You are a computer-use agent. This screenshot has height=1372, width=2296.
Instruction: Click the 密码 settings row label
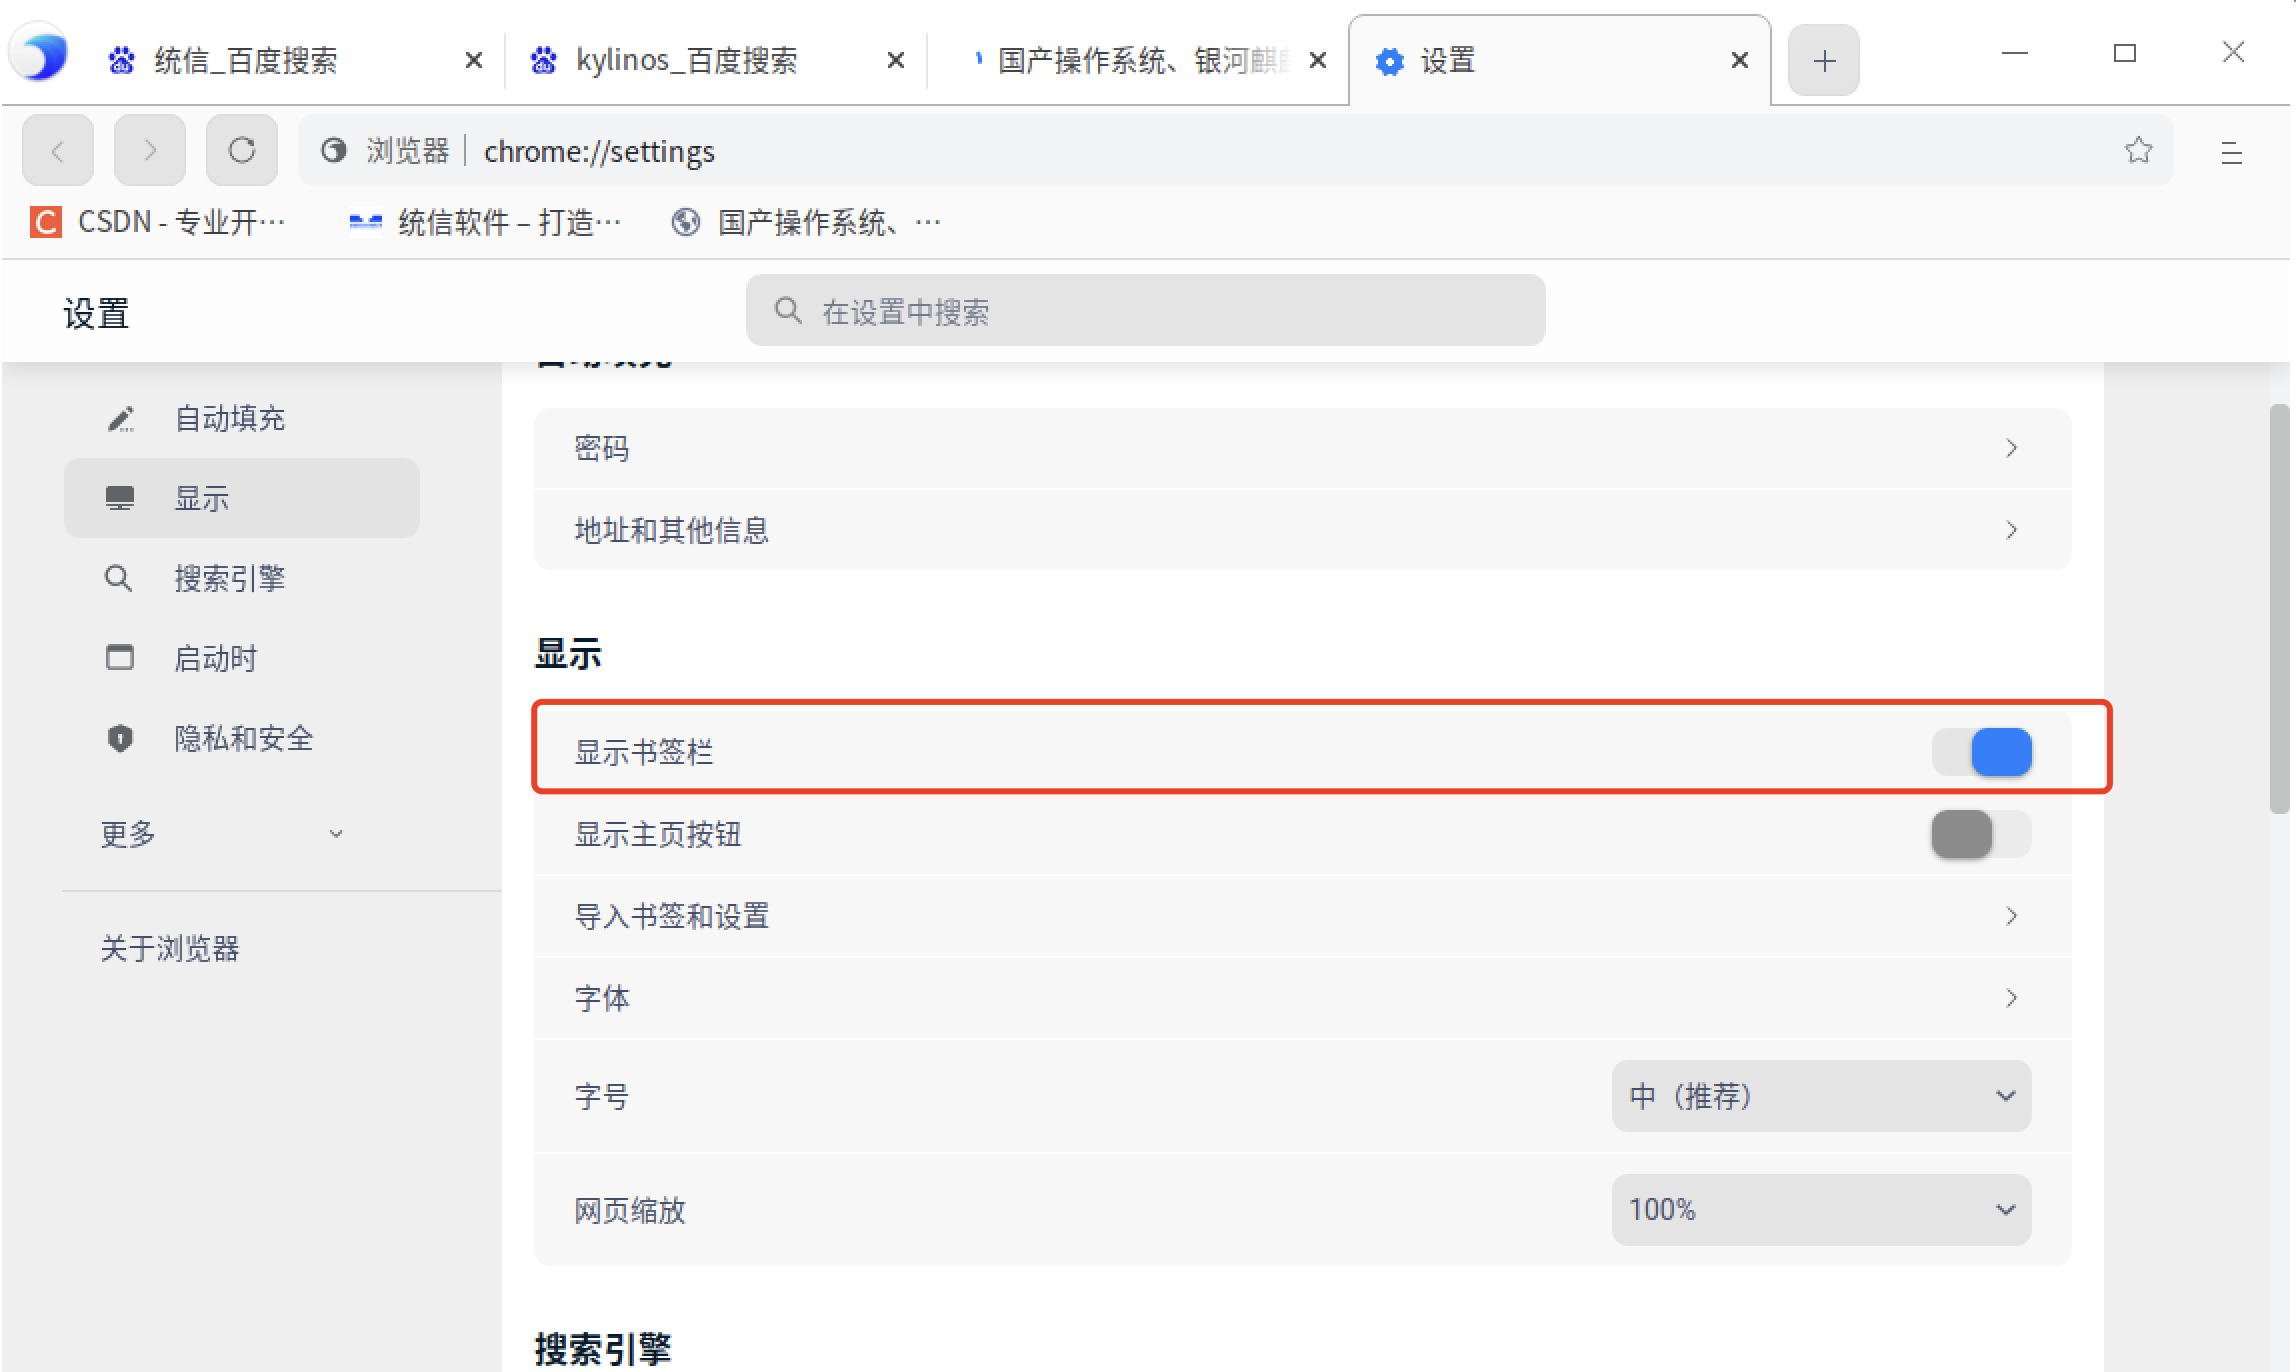click(602, 448)
